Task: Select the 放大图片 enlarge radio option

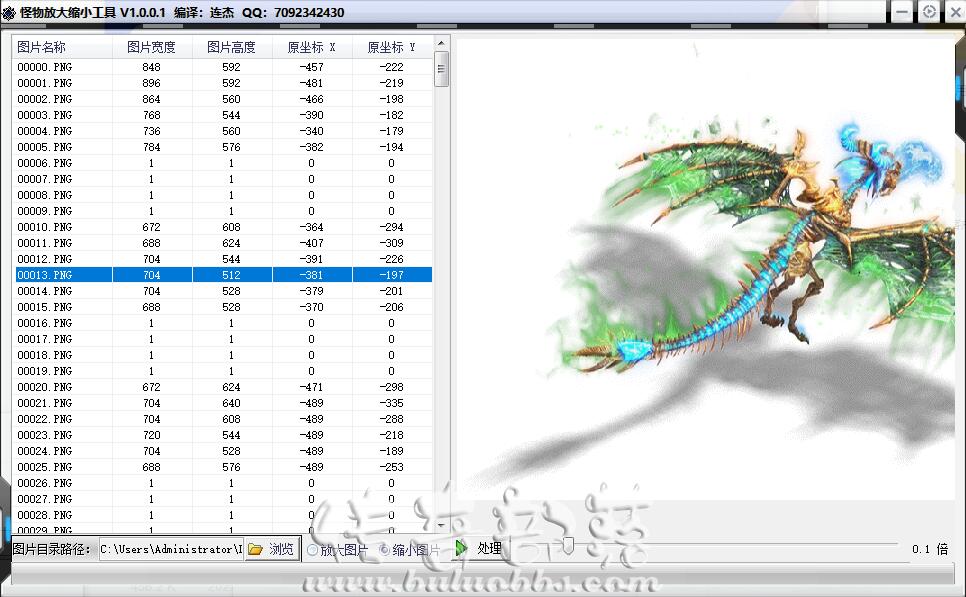Action: (x=338, y=550)
